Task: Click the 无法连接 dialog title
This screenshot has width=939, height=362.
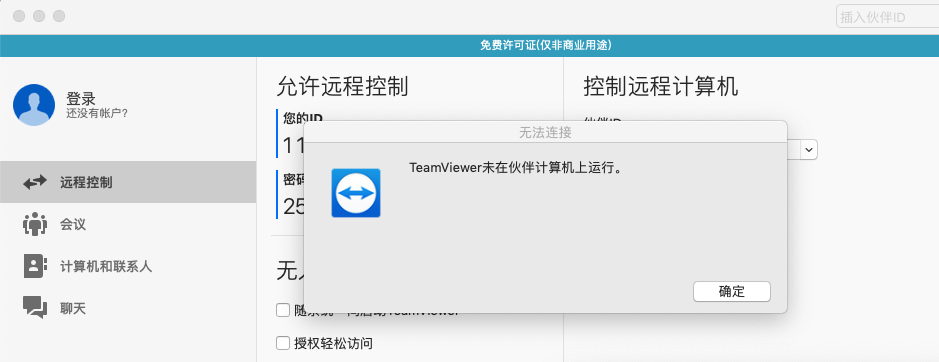Action: click(x=545, y=132)
